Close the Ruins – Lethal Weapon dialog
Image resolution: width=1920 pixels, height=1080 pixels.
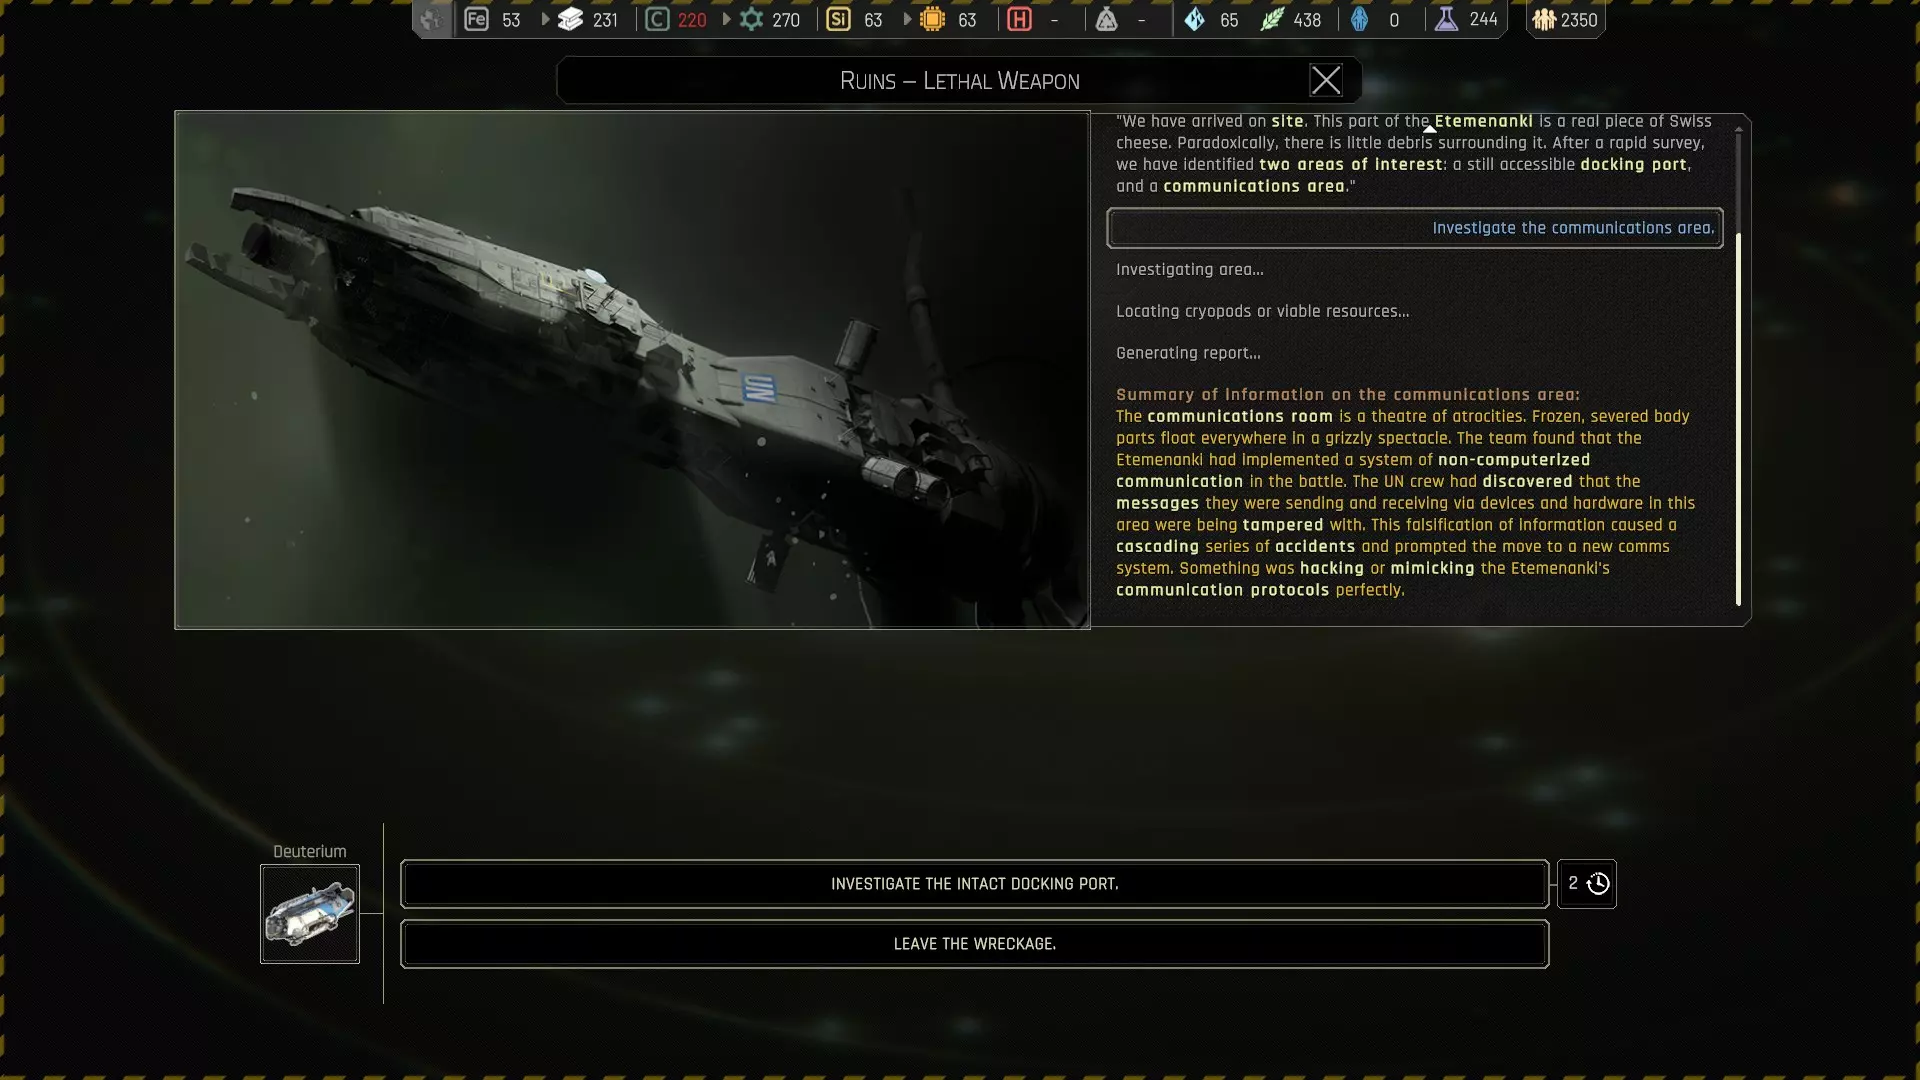[x=1325, y=80]
